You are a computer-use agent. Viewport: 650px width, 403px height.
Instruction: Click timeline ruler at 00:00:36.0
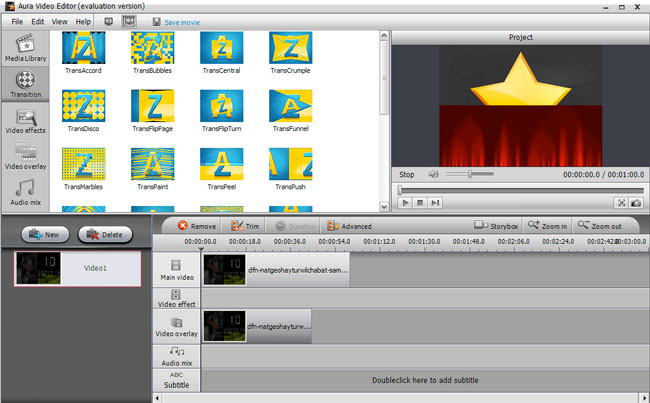coord(290,241)
